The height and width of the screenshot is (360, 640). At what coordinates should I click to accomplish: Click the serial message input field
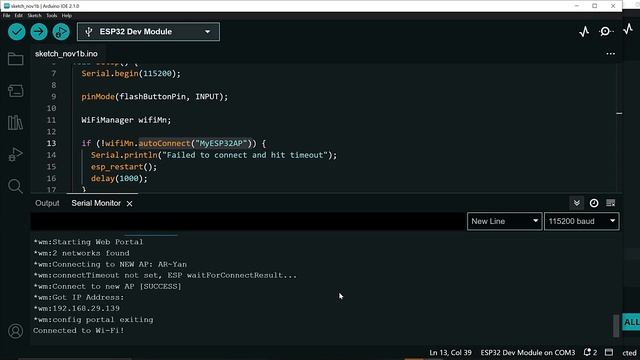(x=248, y=221)
